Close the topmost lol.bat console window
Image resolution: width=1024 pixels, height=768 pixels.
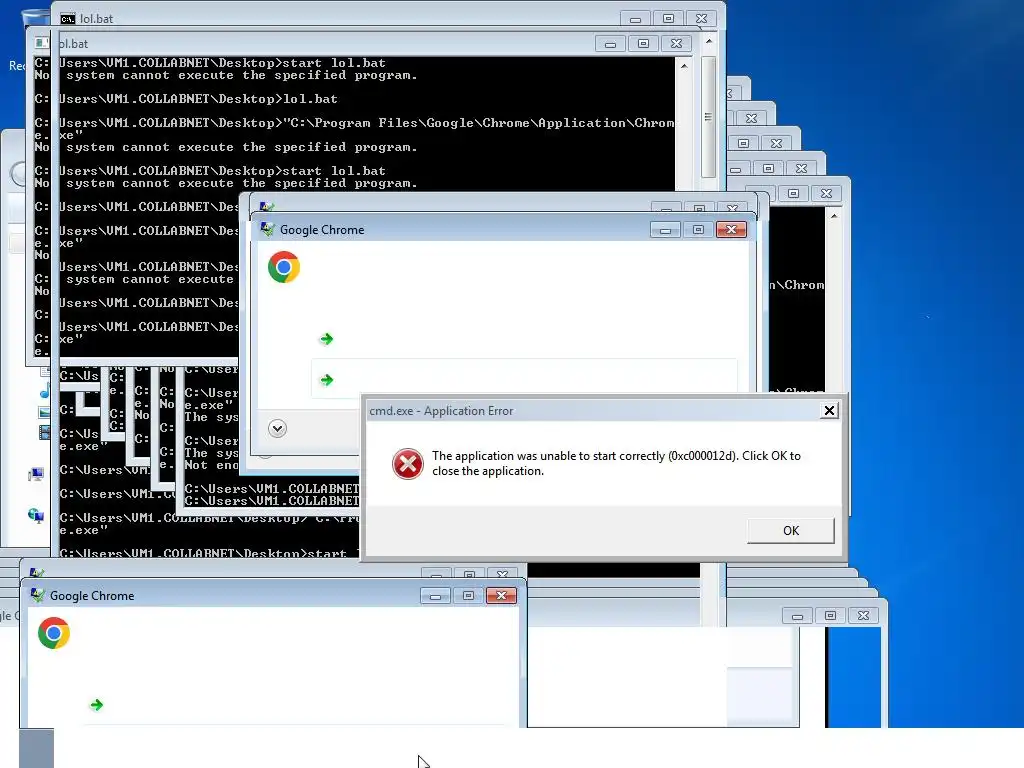tap(701, 19)
